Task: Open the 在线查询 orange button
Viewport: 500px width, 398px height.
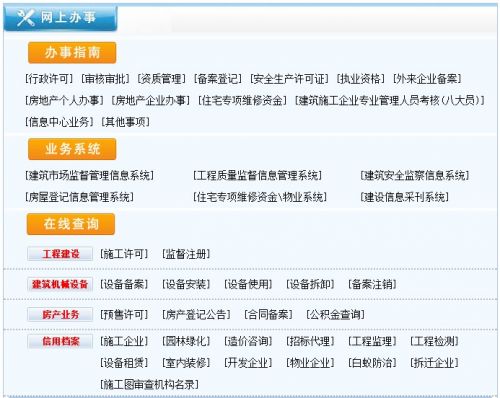Action: click(71, 224)
